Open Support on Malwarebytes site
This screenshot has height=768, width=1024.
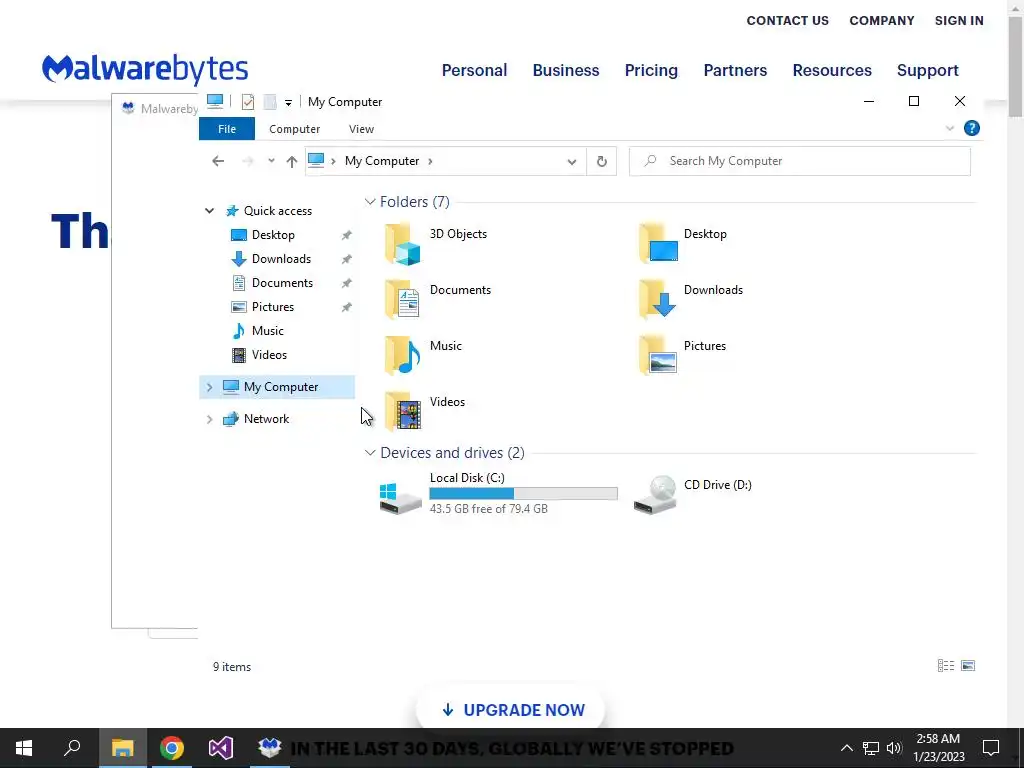927,70
